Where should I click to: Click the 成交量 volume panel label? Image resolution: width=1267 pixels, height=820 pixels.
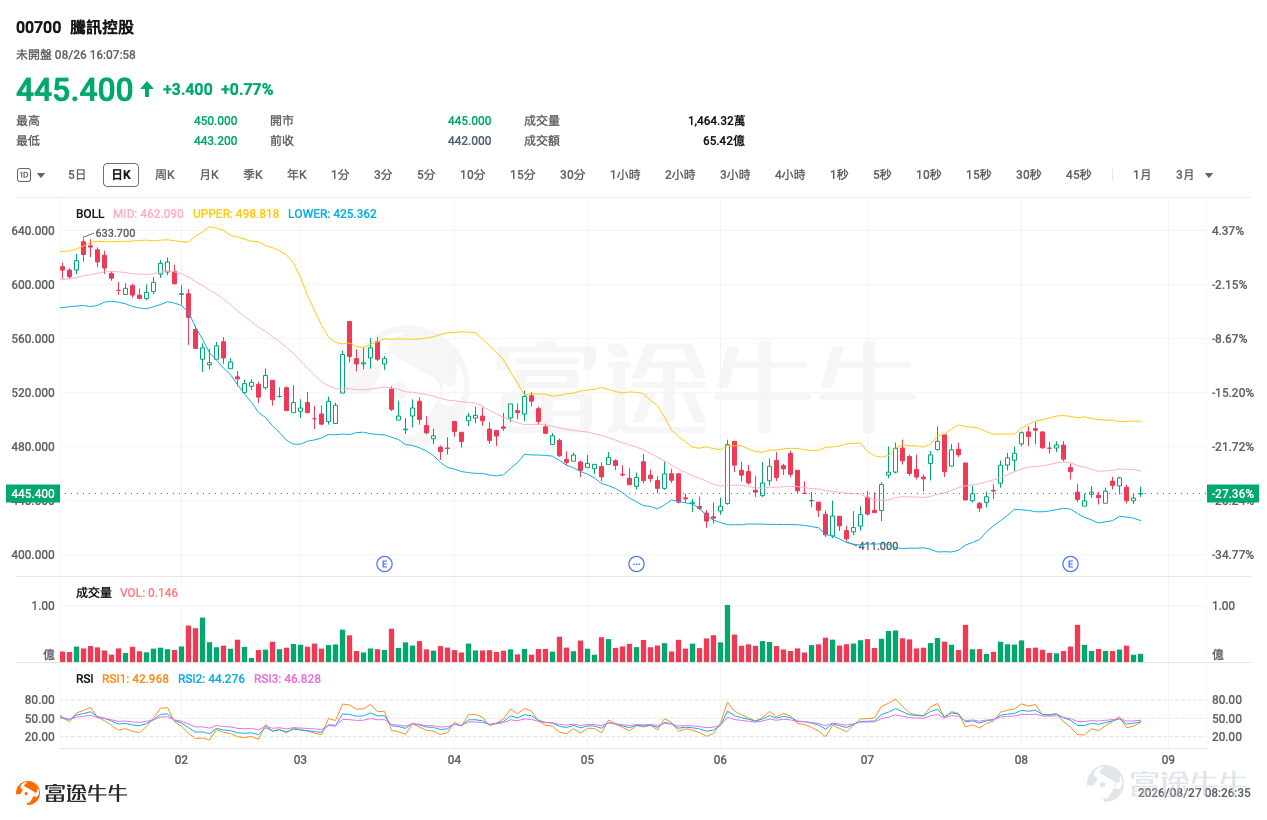pyautogui.click(x=94, y=593)
